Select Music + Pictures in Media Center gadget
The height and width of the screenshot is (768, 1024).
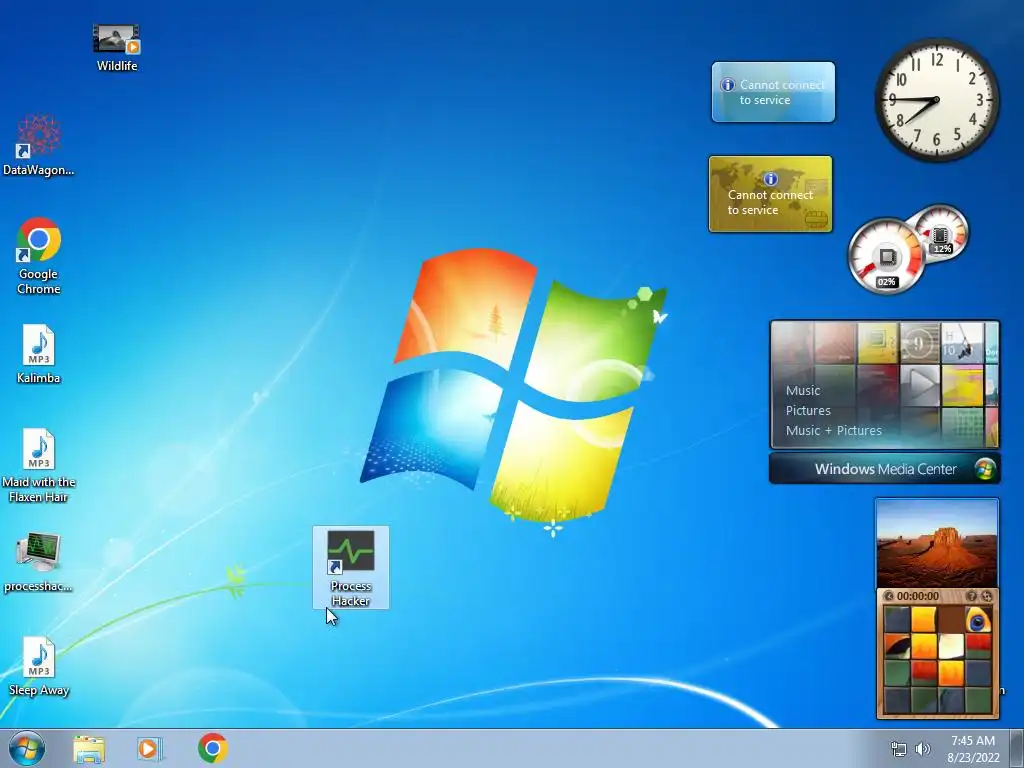(833, 430)
